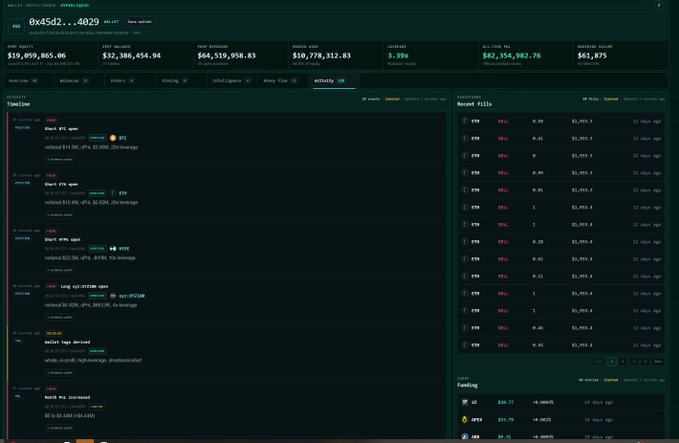Expand evidence details under Month PnL increased

60,428
